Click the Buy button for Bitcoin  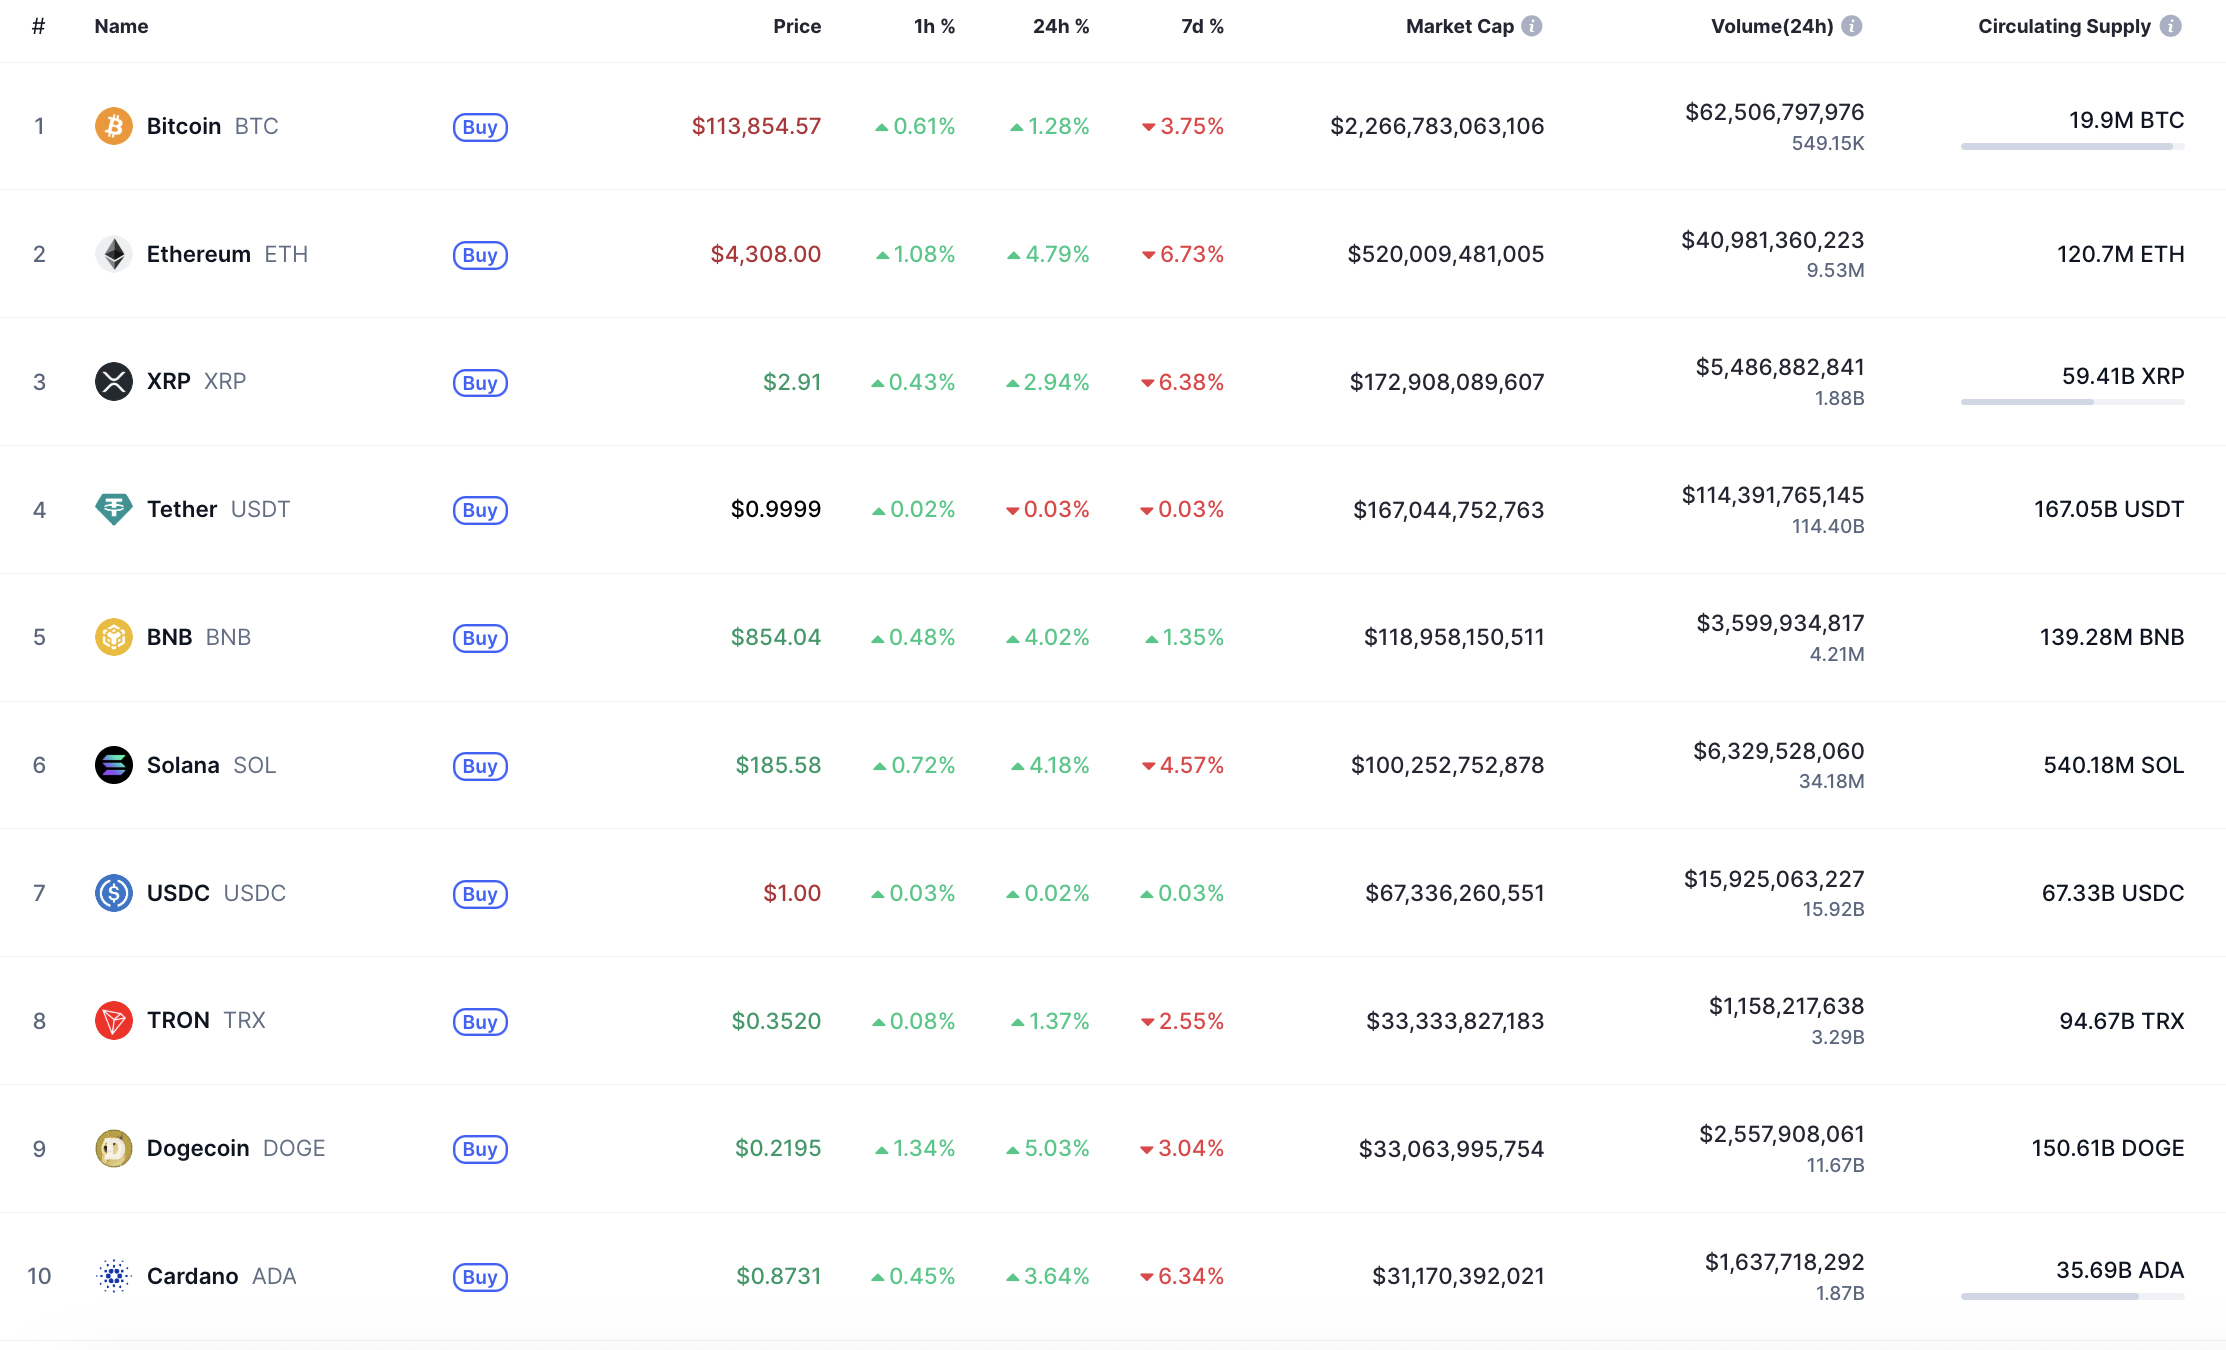[480, 127]
